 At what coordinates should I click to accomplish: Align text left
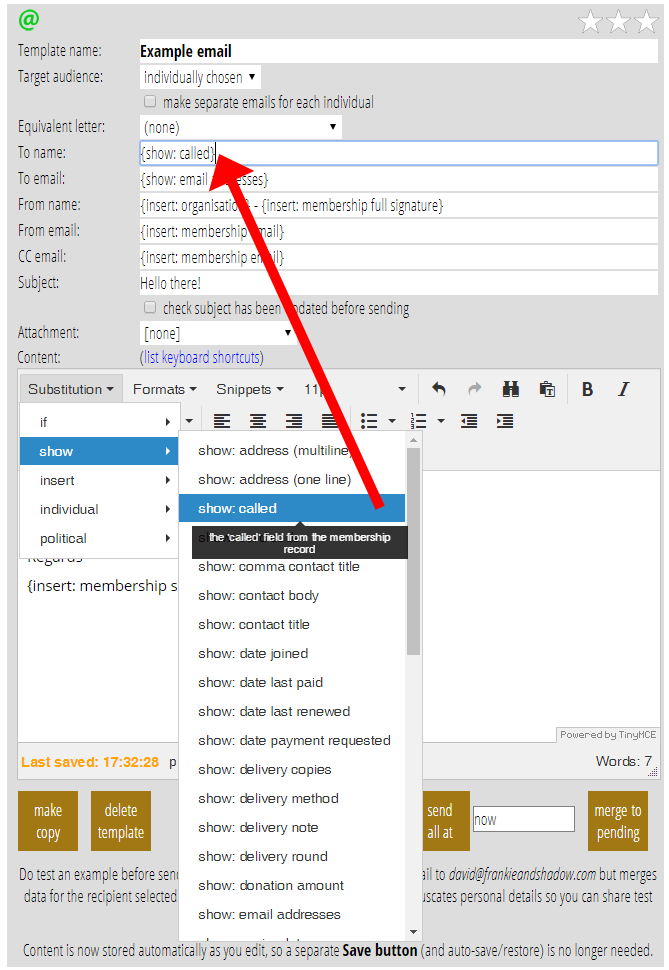point(222,421)
